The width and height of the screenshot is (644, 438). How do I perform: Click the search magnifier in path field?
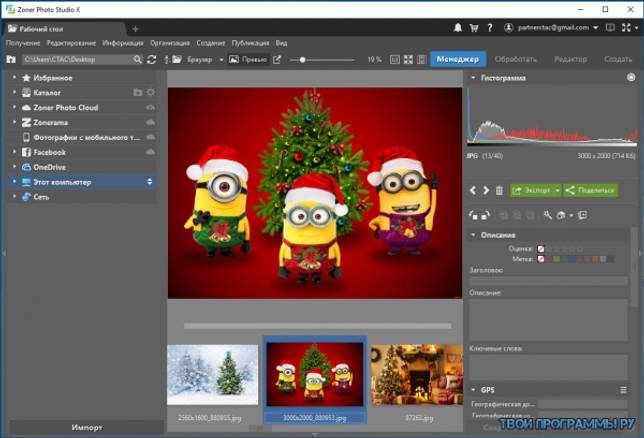[x=137, y=60]
